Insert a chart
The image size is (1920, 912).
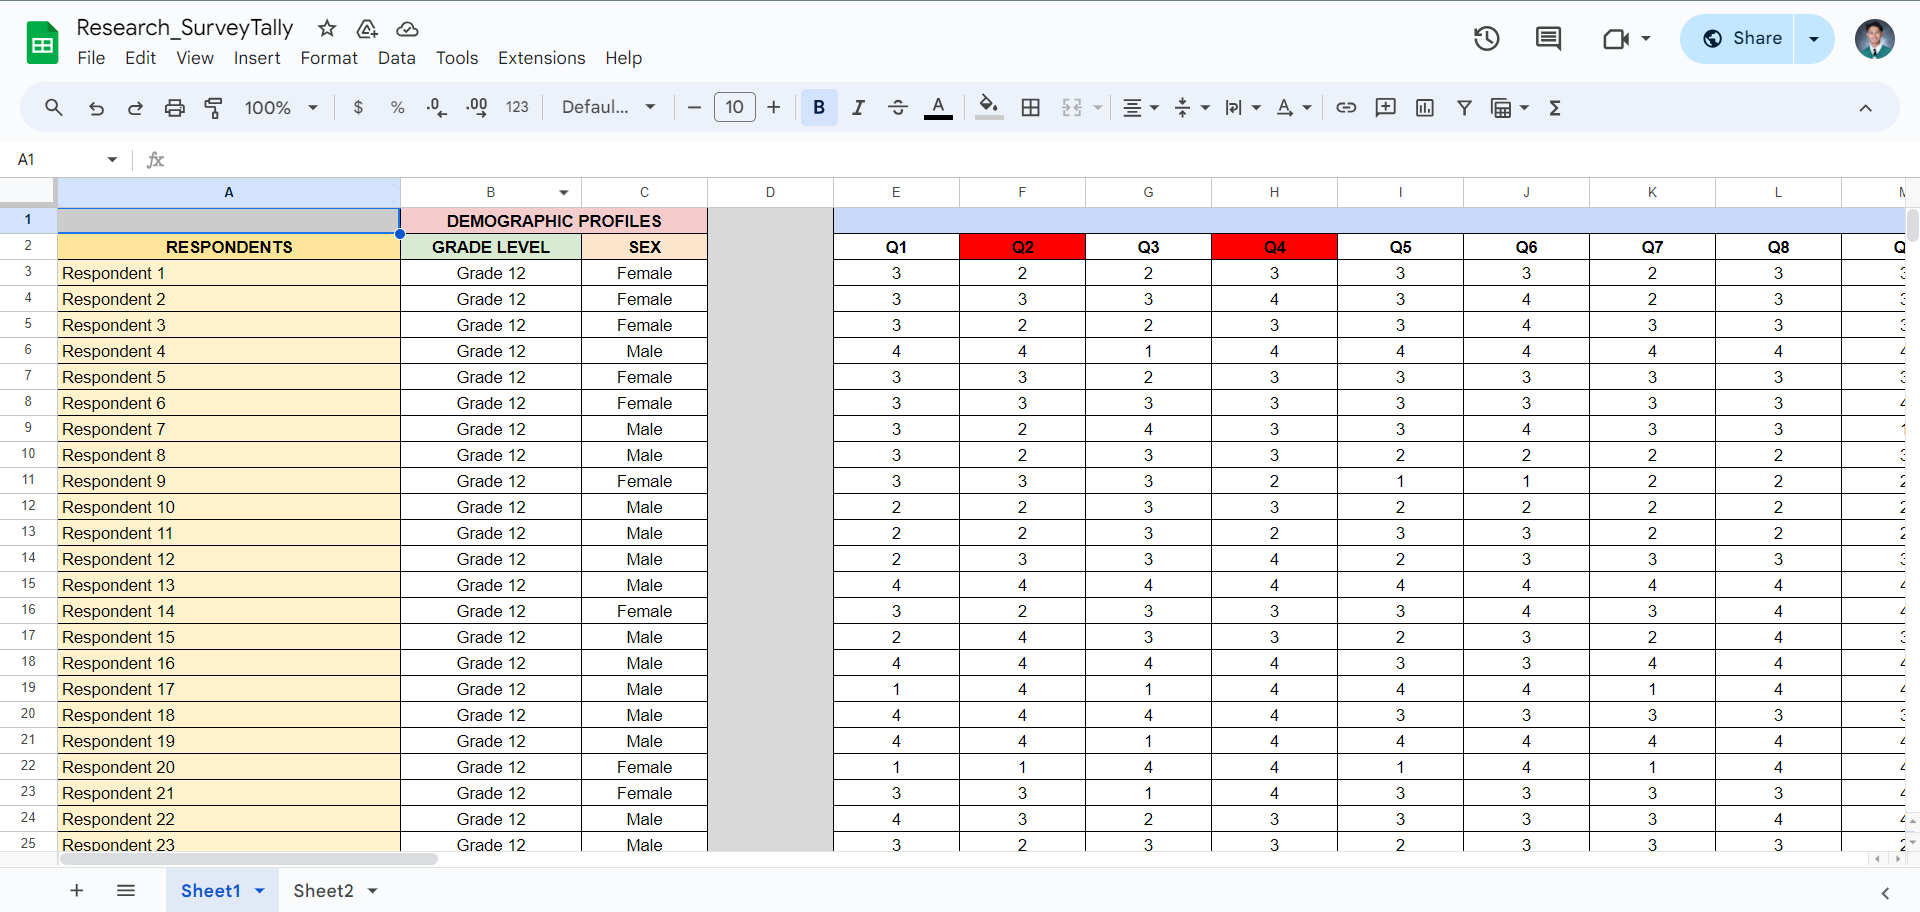(x=1425, y=107)
